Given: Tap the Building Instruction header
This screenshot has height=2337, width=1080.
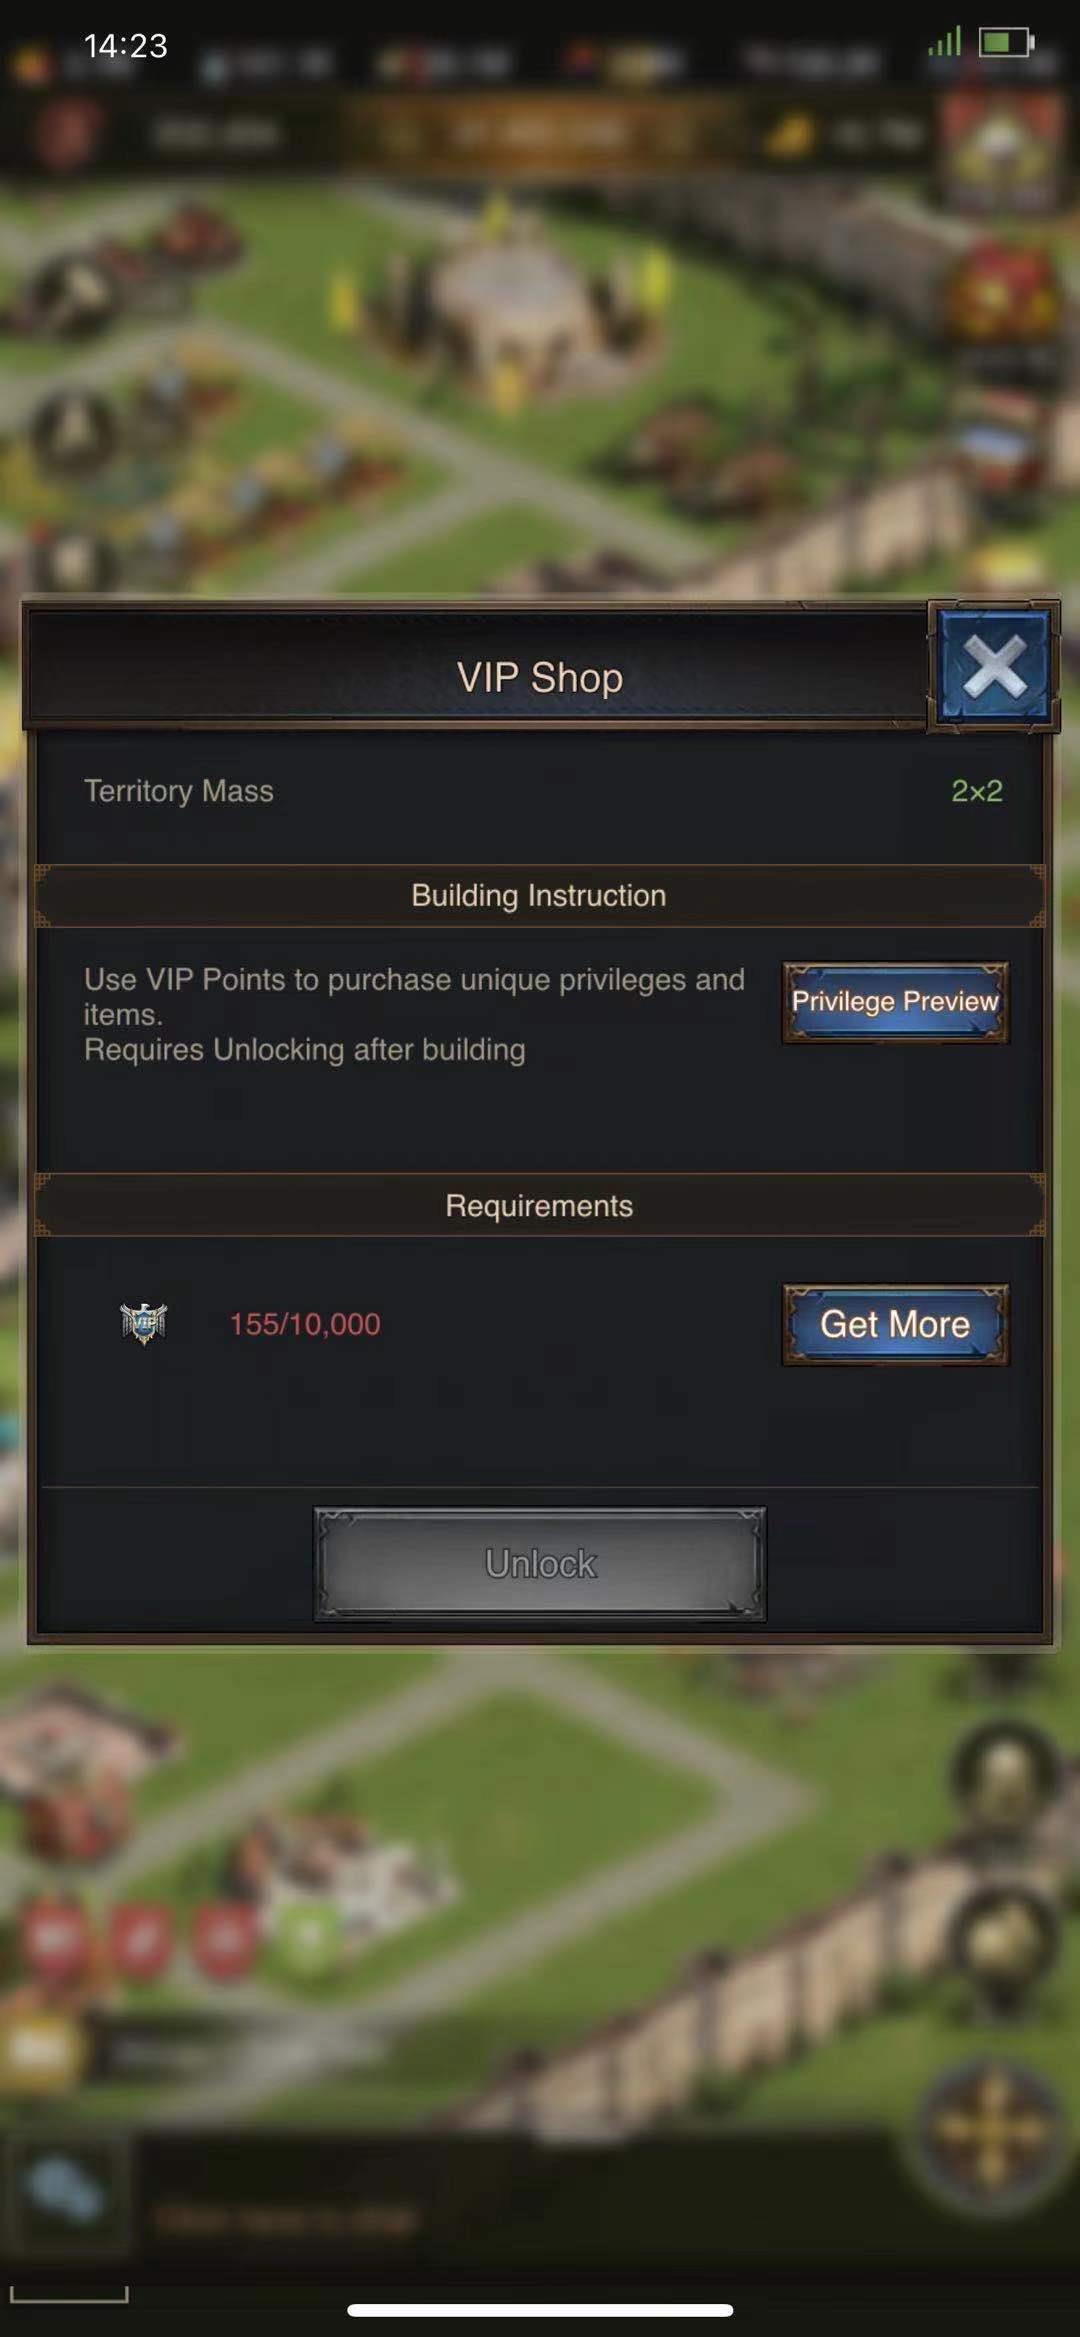Looking at the screenshot, I should click(x=539, y=895).
